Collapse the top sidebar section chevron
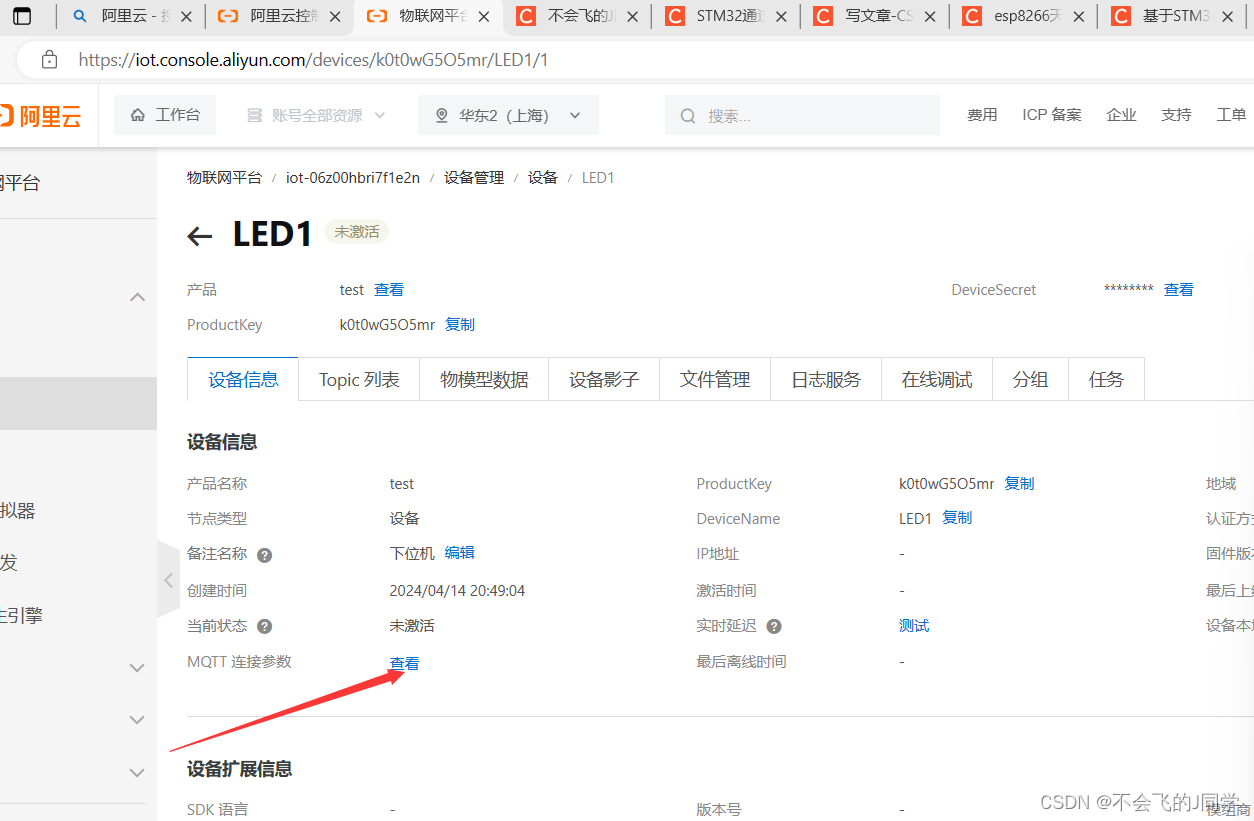Image resolution: width=1254 pixels, height=821 pixels. click(137, 296)
